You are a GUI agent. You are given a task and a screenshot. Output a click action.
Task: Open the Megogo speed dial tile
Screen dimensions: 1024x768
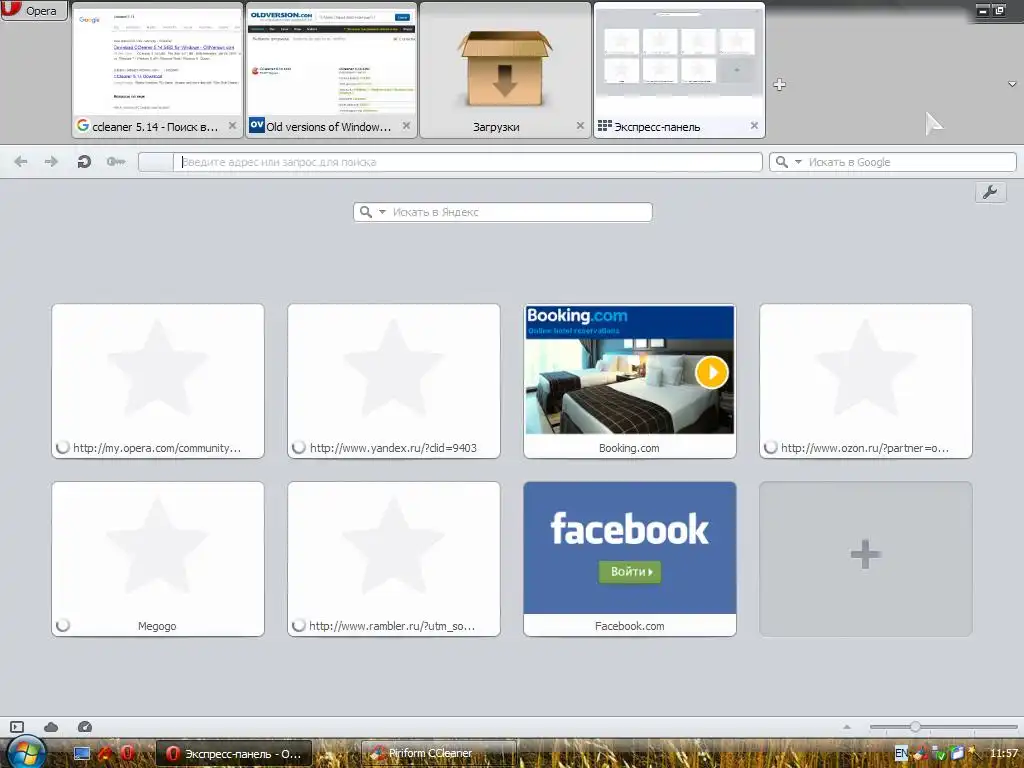pos(158,559)
